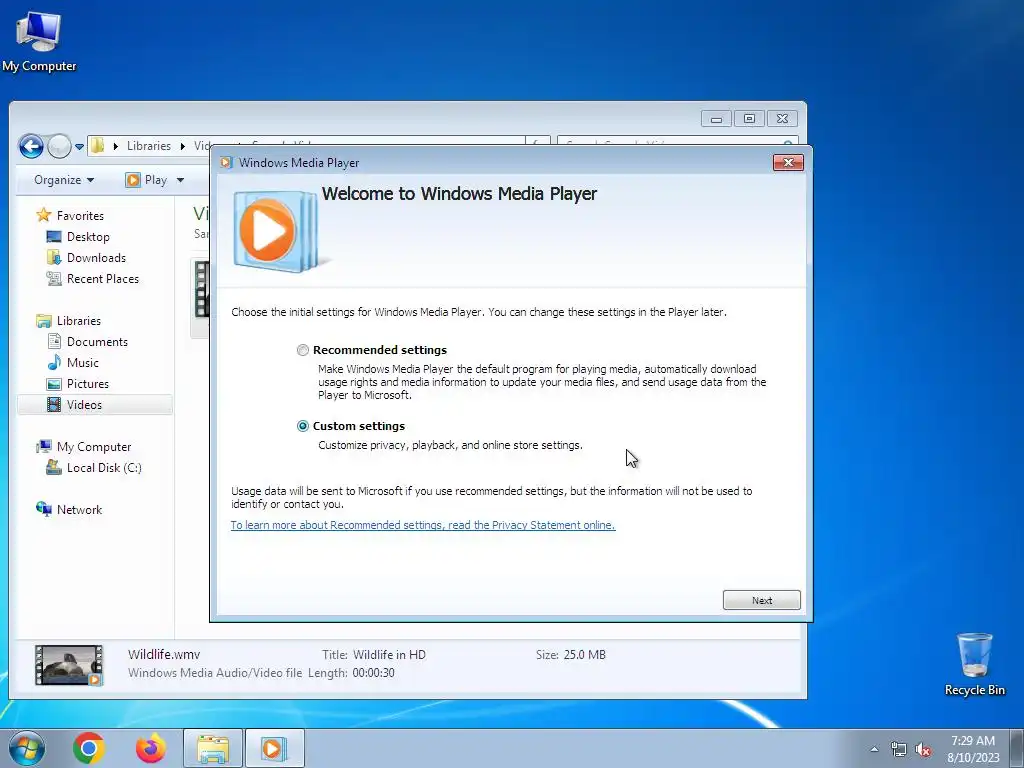The height and width of the screenshot is (768, 1024).
Task: Click the Local Disk drive icon
Action: 54,468
